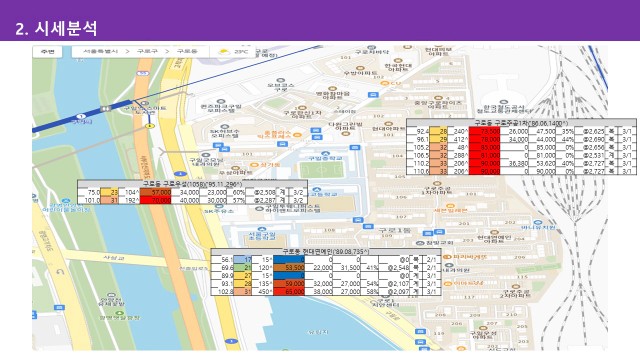The height and width of the screenshot is (360, 640).
Task: Click the slide title 2. 시세분석
Action: point(56,29)
